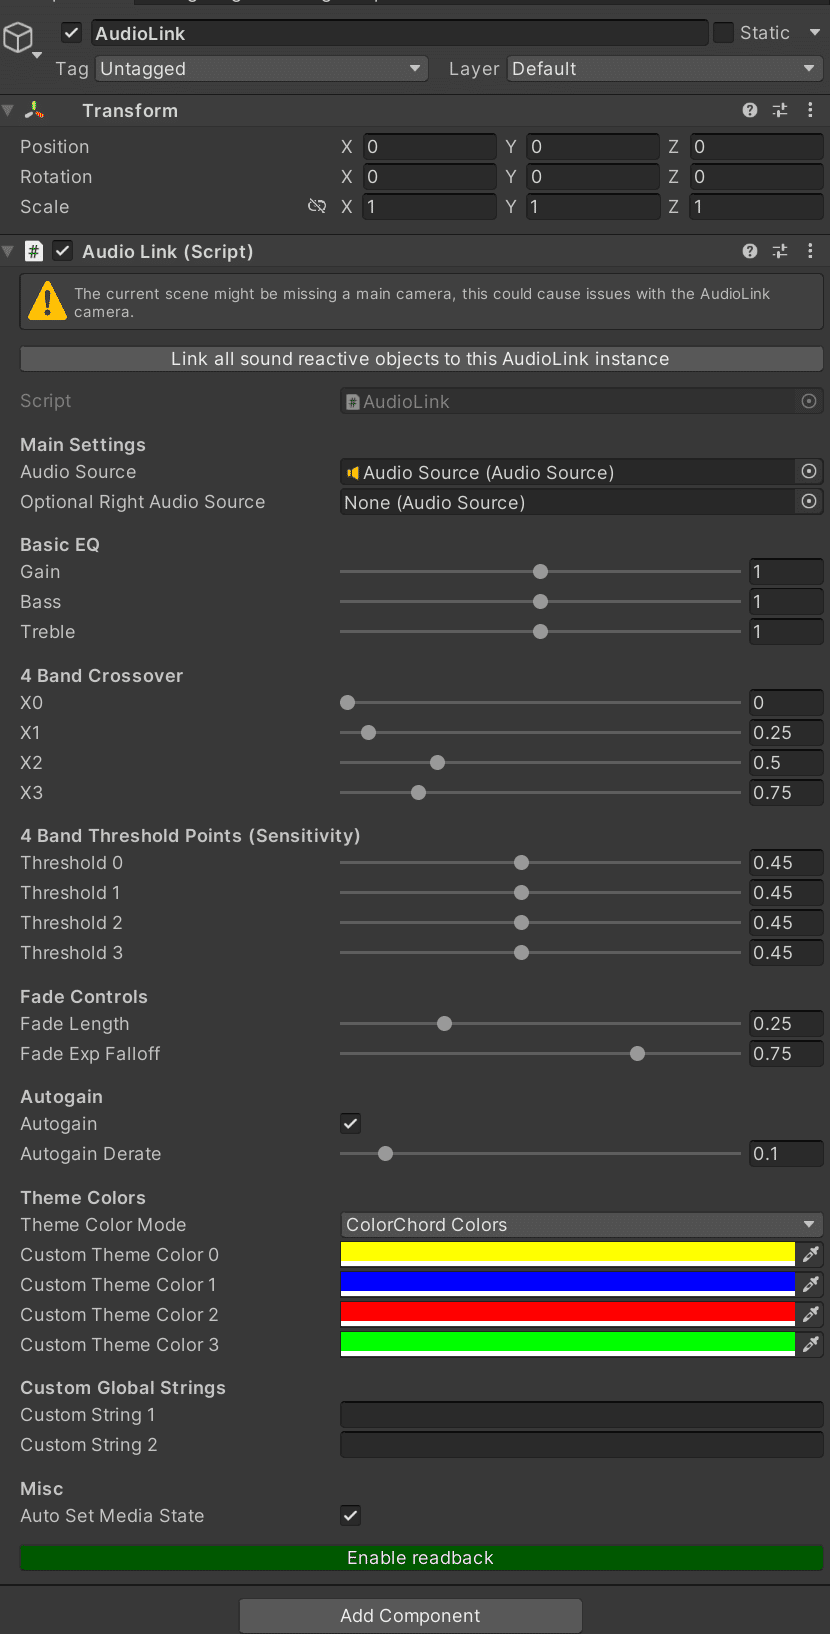The image size is (830, 1634).
Task: Click the Link all sound reactive objects button
Action: point(421,359)
